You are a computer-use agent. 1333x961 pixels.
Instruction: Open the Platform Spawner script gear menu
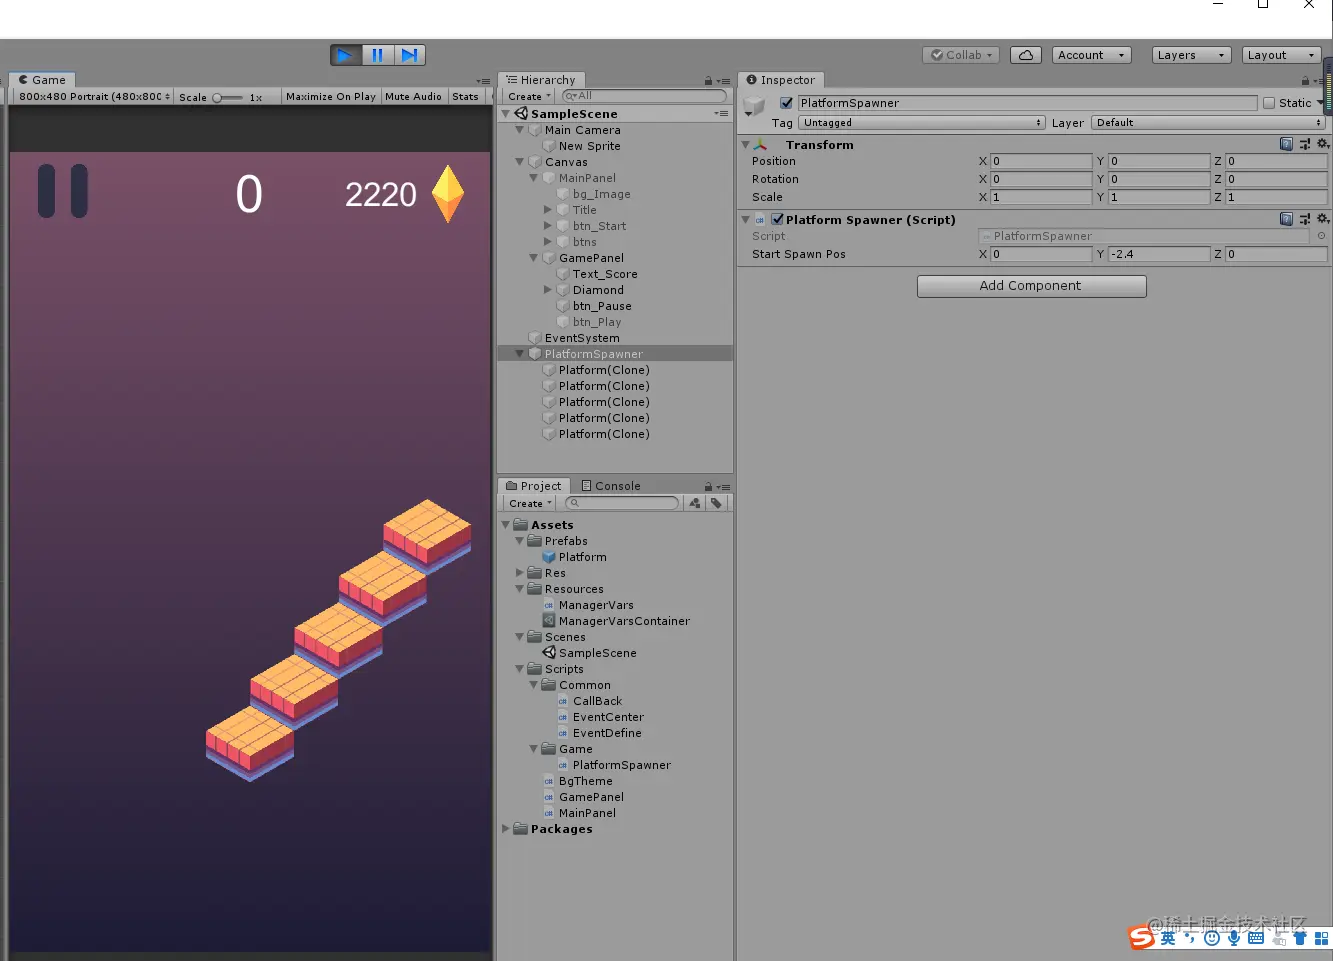pos(1323,219)
